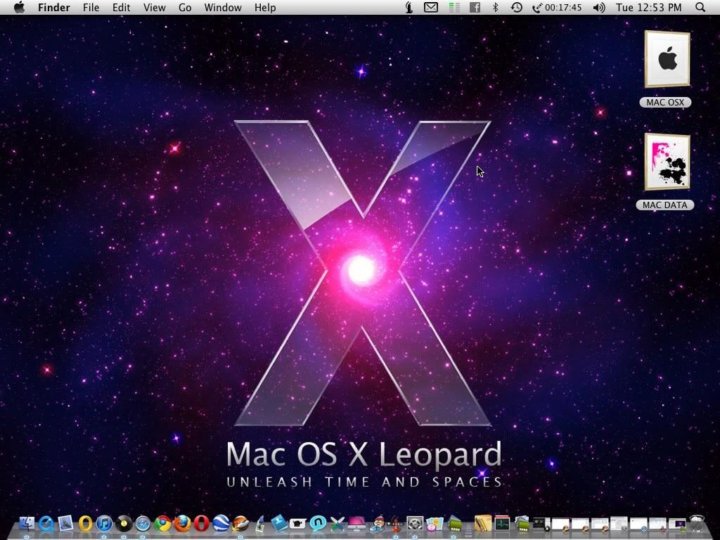Launch Opera from the dock
This screenshot has height=540, width=720.
(202, 523)
